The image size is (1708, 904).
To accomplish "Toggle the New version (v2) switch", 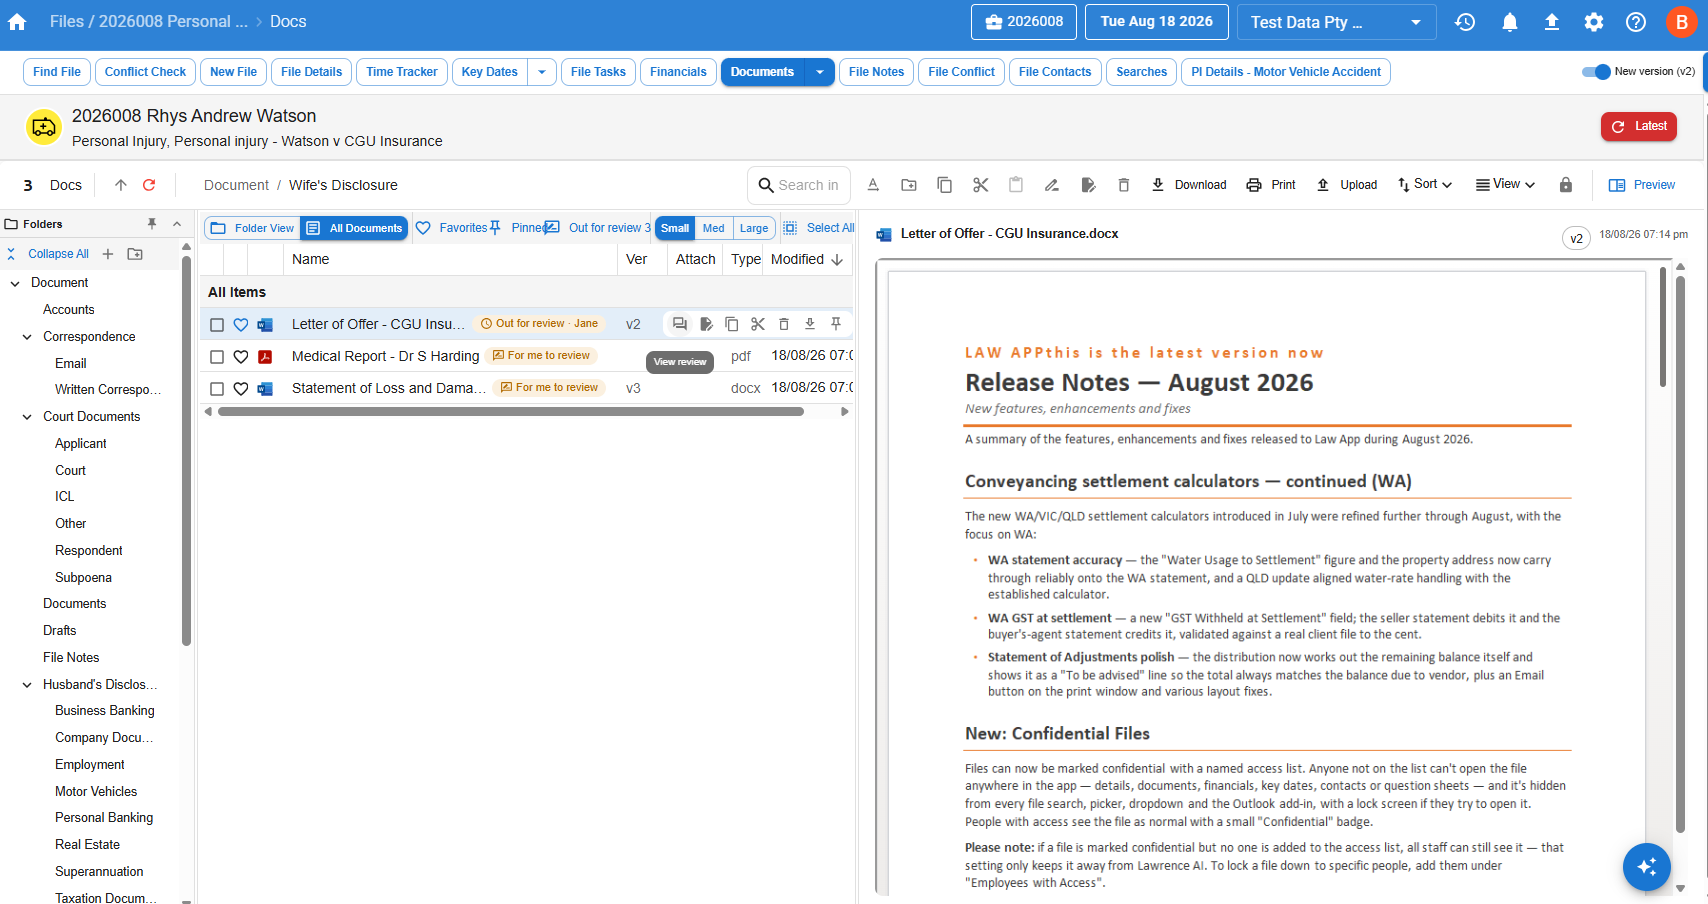I will tap(1596, 72).
